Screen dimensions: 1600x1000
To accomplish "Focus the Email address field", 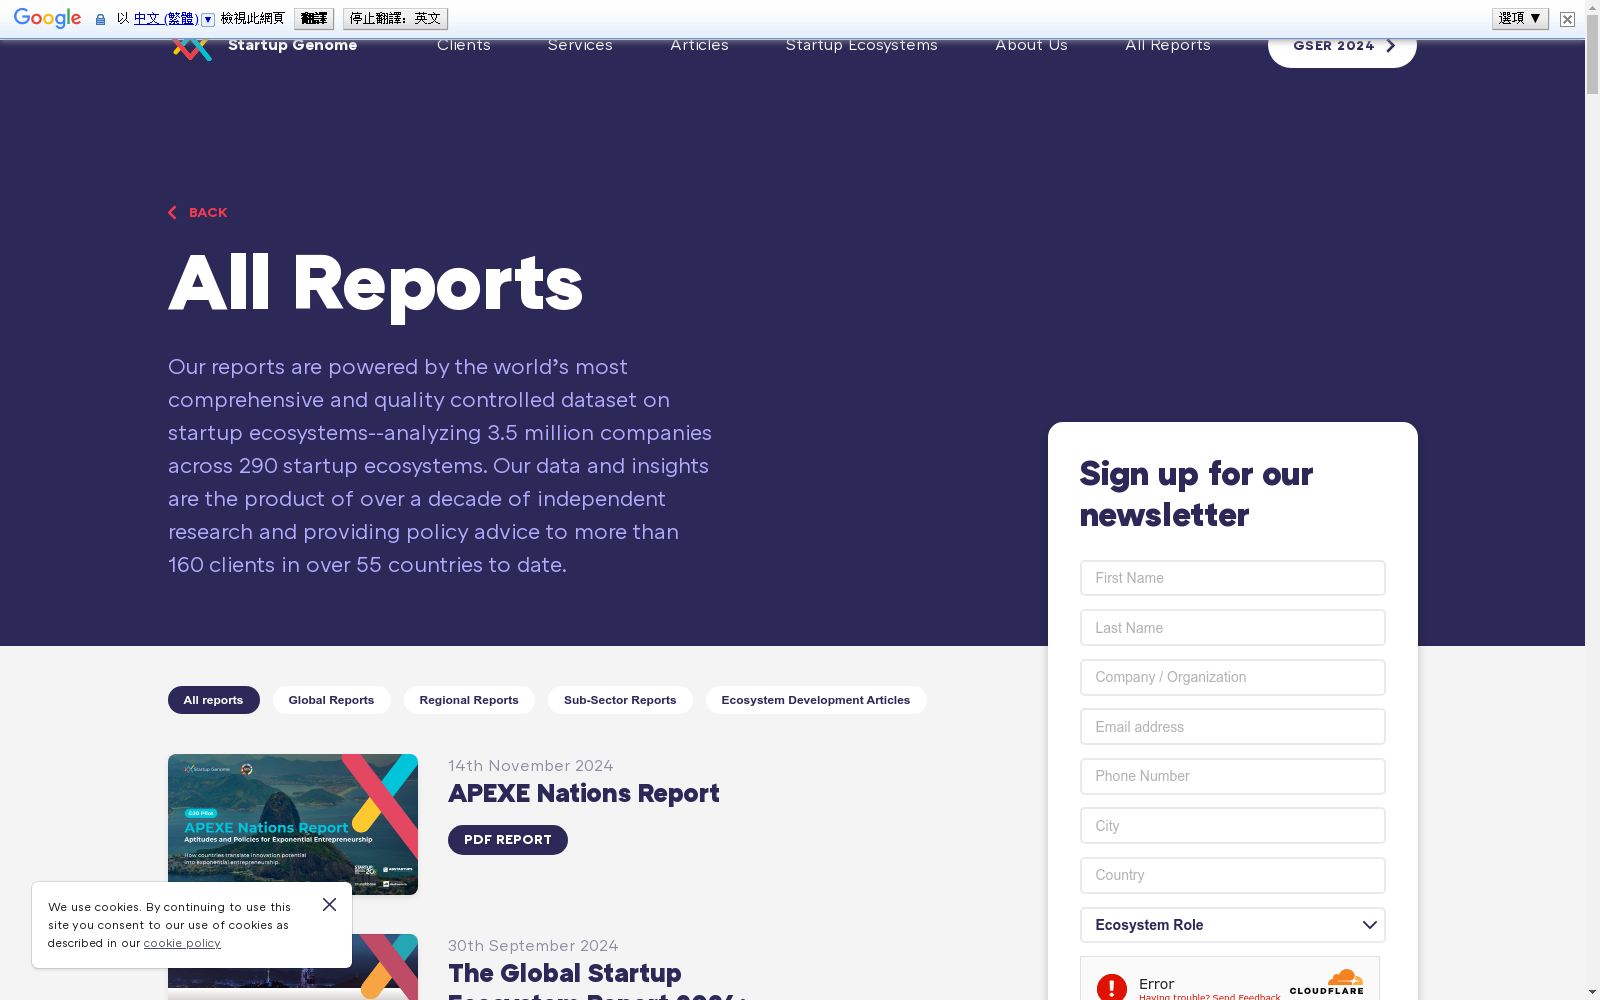I will click(x=1232, y=727).
